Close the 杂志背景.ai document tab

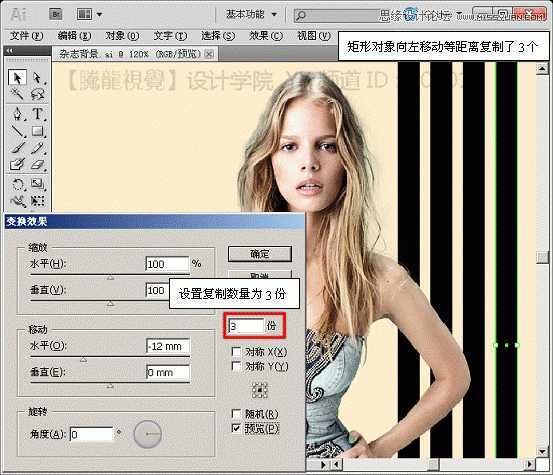pyautogui.click(x=209, y=54)
